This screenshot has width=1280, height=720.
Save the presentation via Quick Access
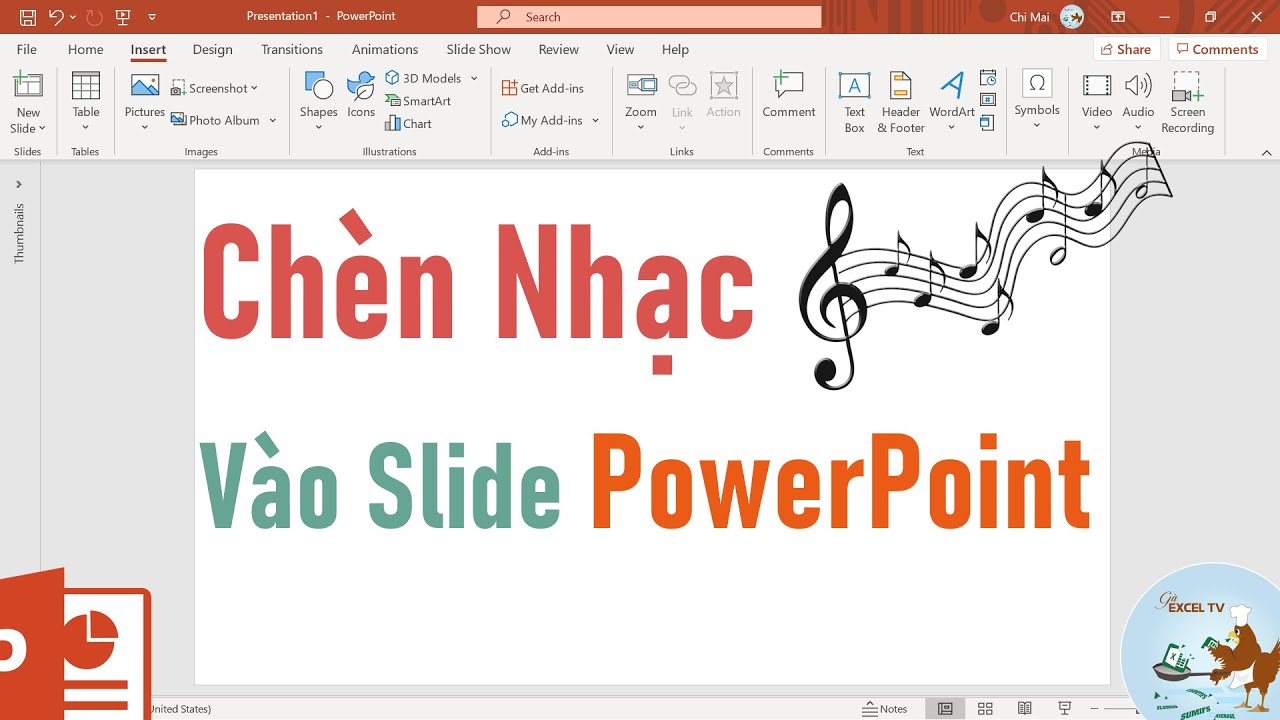[x=28, y=17]
